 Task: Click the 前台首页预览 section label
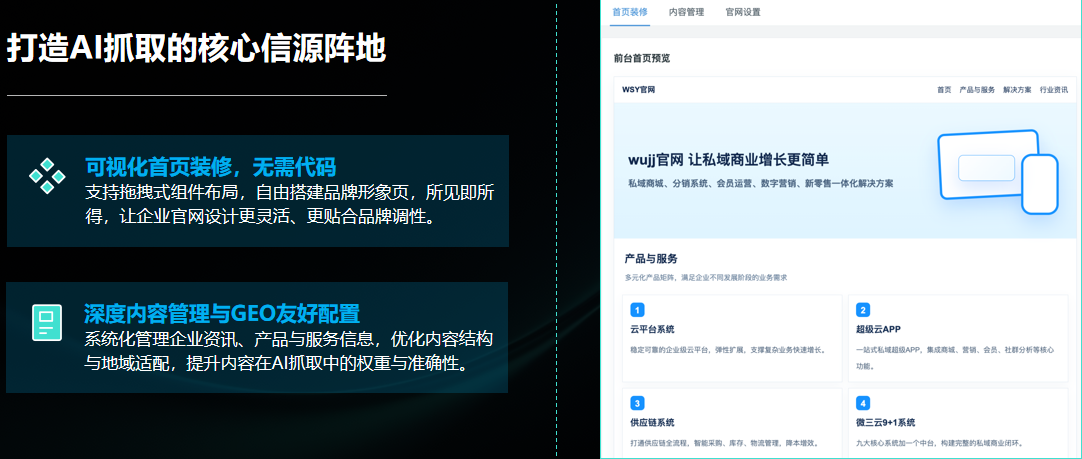pos(642,58)
